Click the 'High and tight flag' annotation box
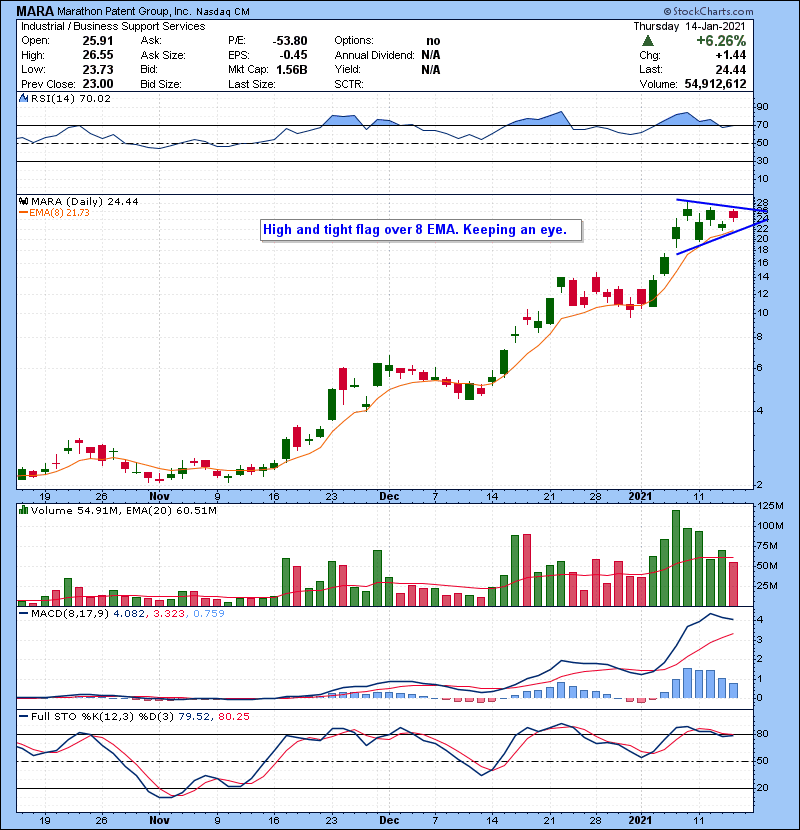800x830 pixels. [421, 230]
